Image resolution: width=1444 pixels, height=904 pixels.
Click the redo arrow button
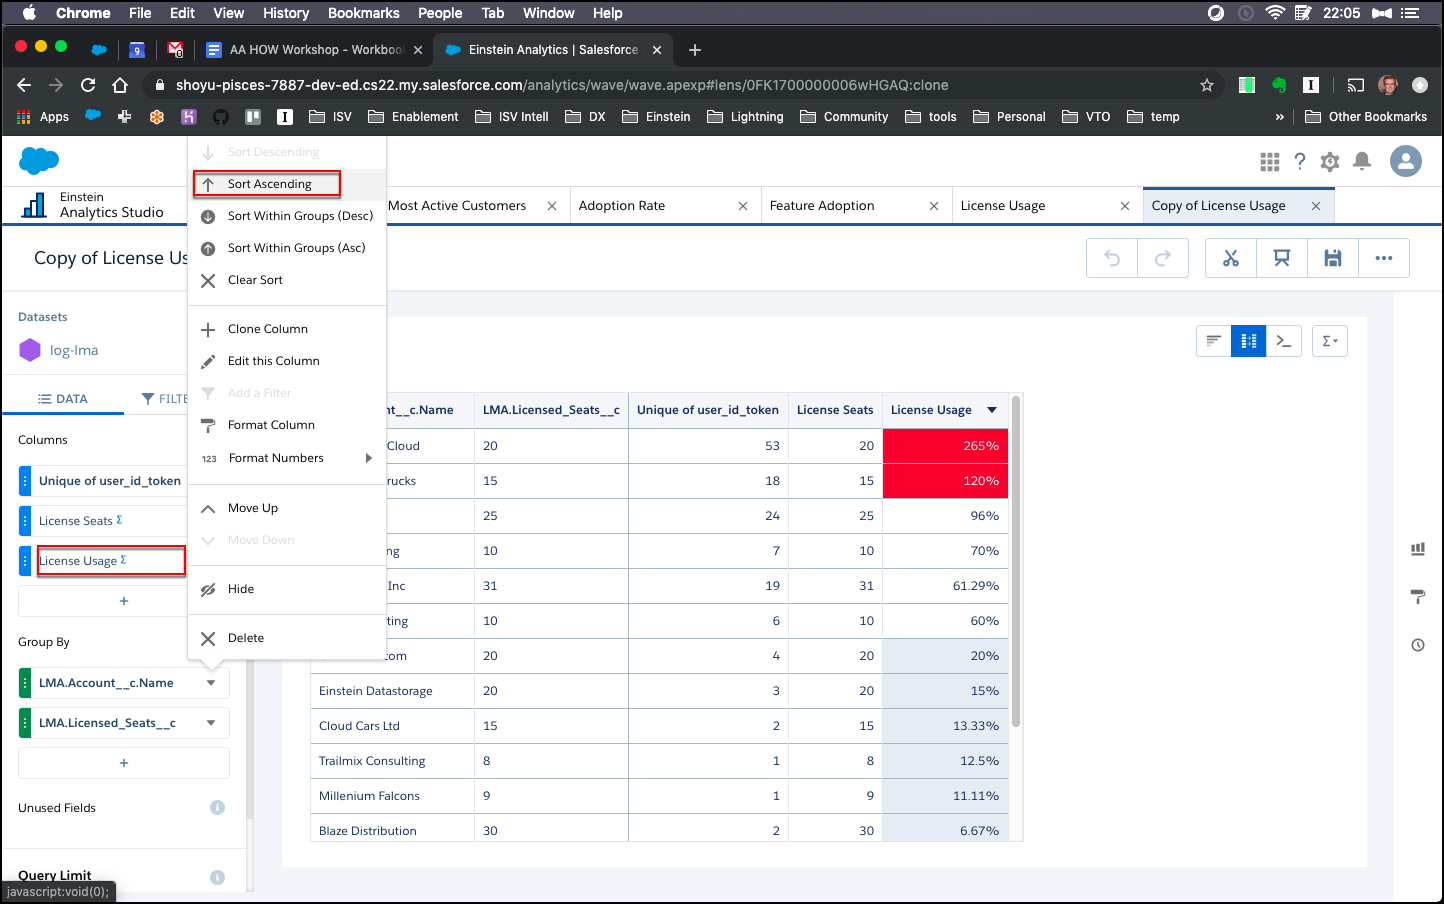pos(1162,258)
